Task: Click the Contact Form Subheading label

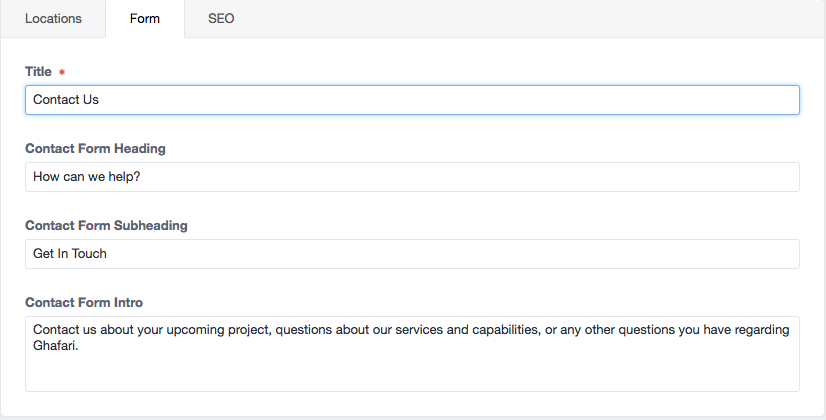Action: 106,226
